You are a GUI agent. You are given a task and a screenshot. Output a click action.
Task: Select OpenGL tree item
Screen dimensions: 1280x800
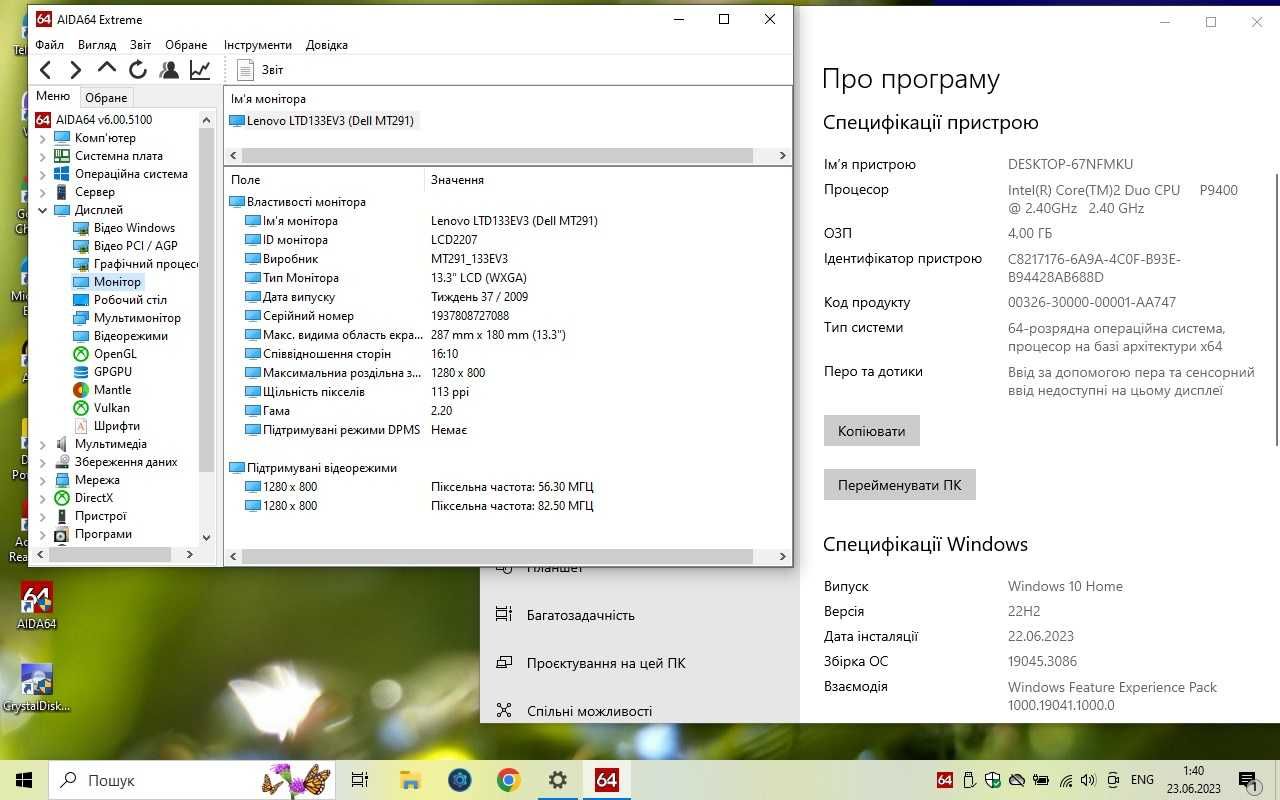click(105, 354)
